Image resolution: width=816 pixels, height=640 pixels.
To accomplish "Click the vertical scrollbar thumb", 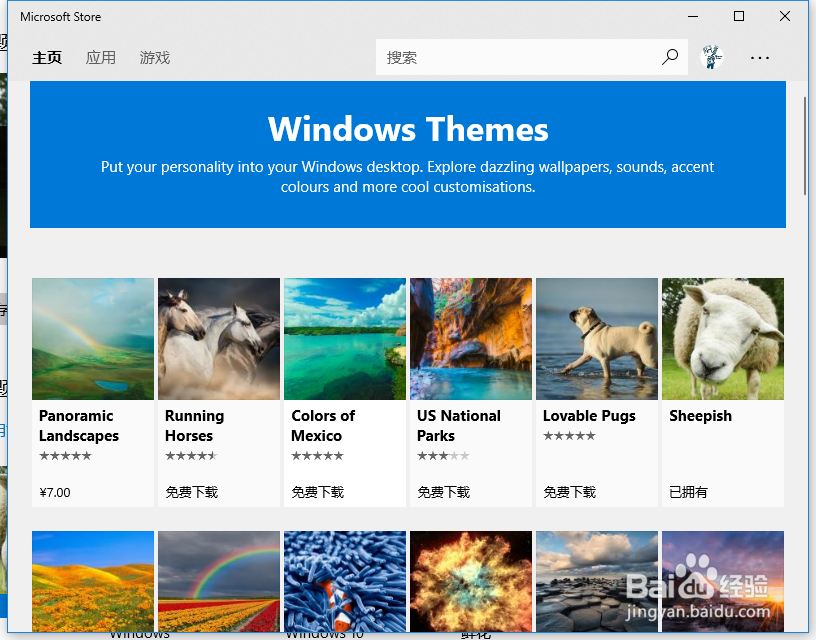I will 807,146.
